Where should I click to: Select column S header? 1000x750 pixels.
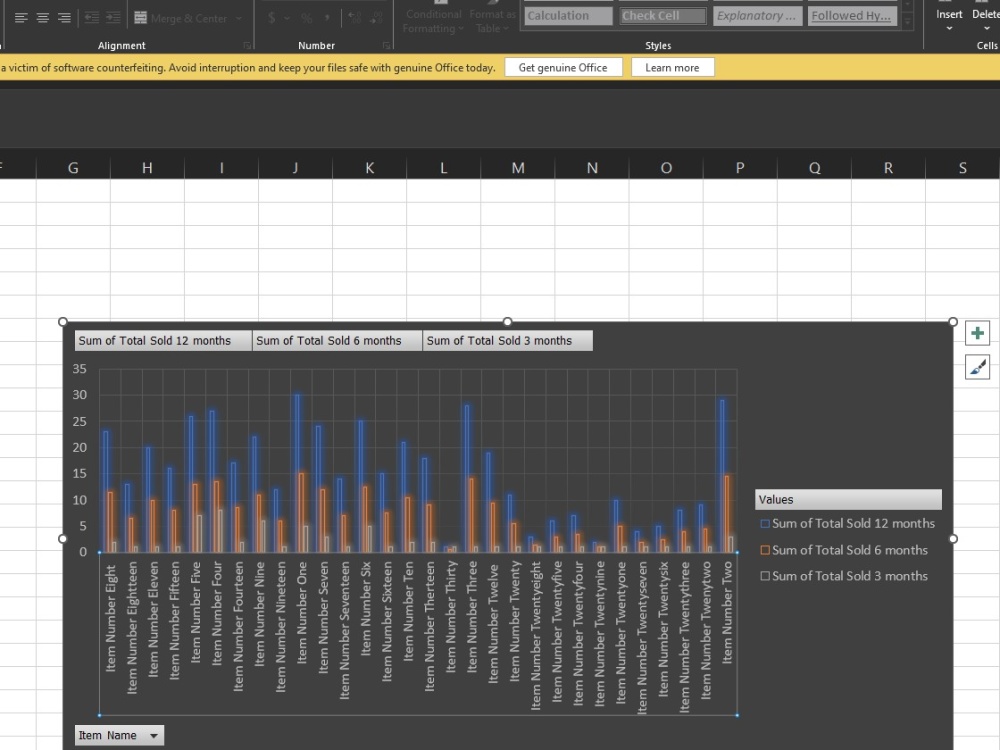coord(962,168)
